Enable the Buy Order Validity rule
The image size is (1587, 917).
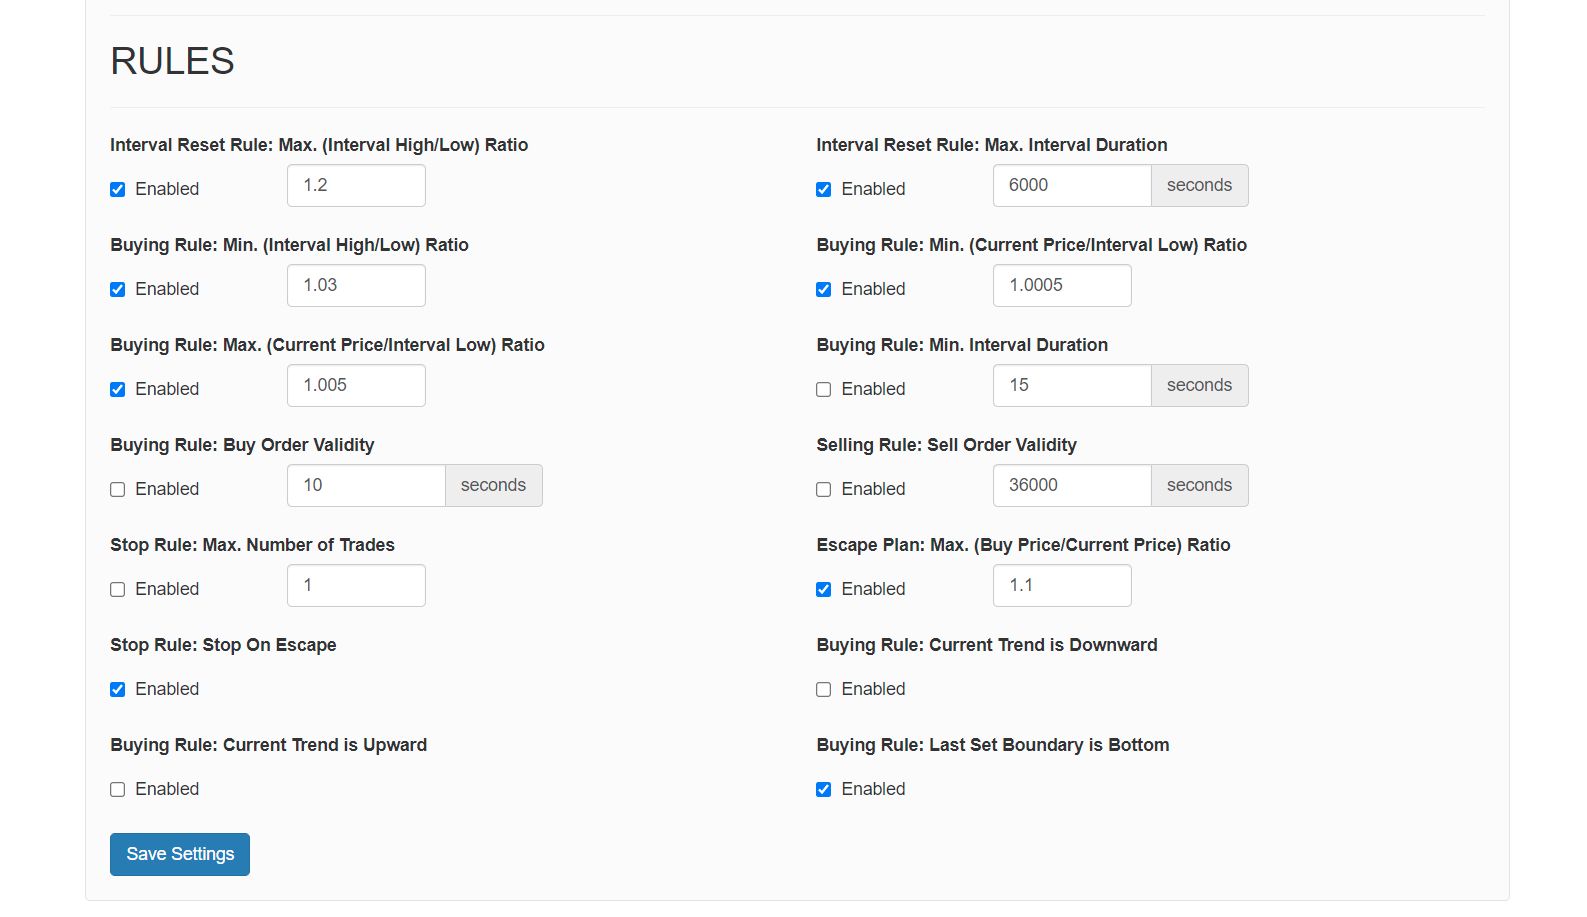[x=118, y=489]
